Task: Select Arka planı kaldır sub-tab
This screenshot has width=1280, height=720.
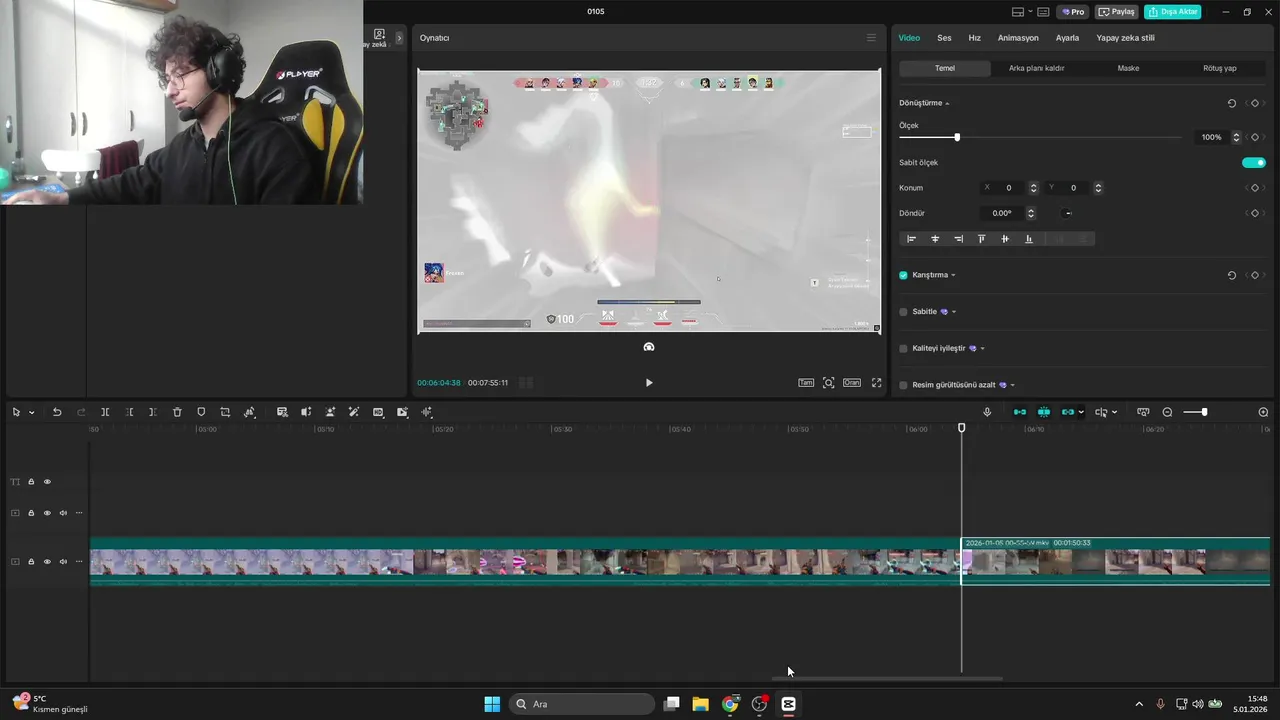Action: 1036,68
